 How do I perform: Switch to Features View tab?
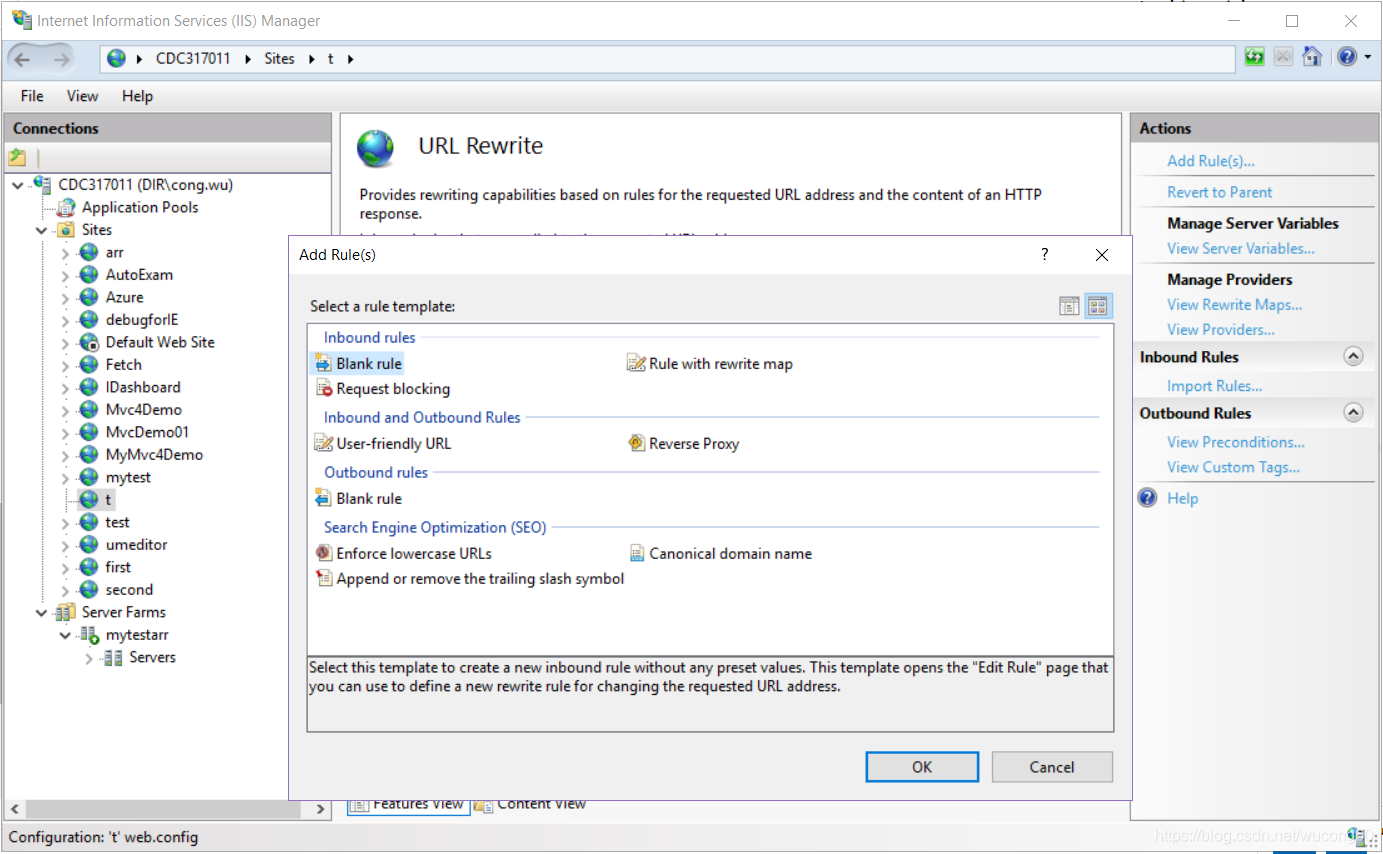coord(408,804)
